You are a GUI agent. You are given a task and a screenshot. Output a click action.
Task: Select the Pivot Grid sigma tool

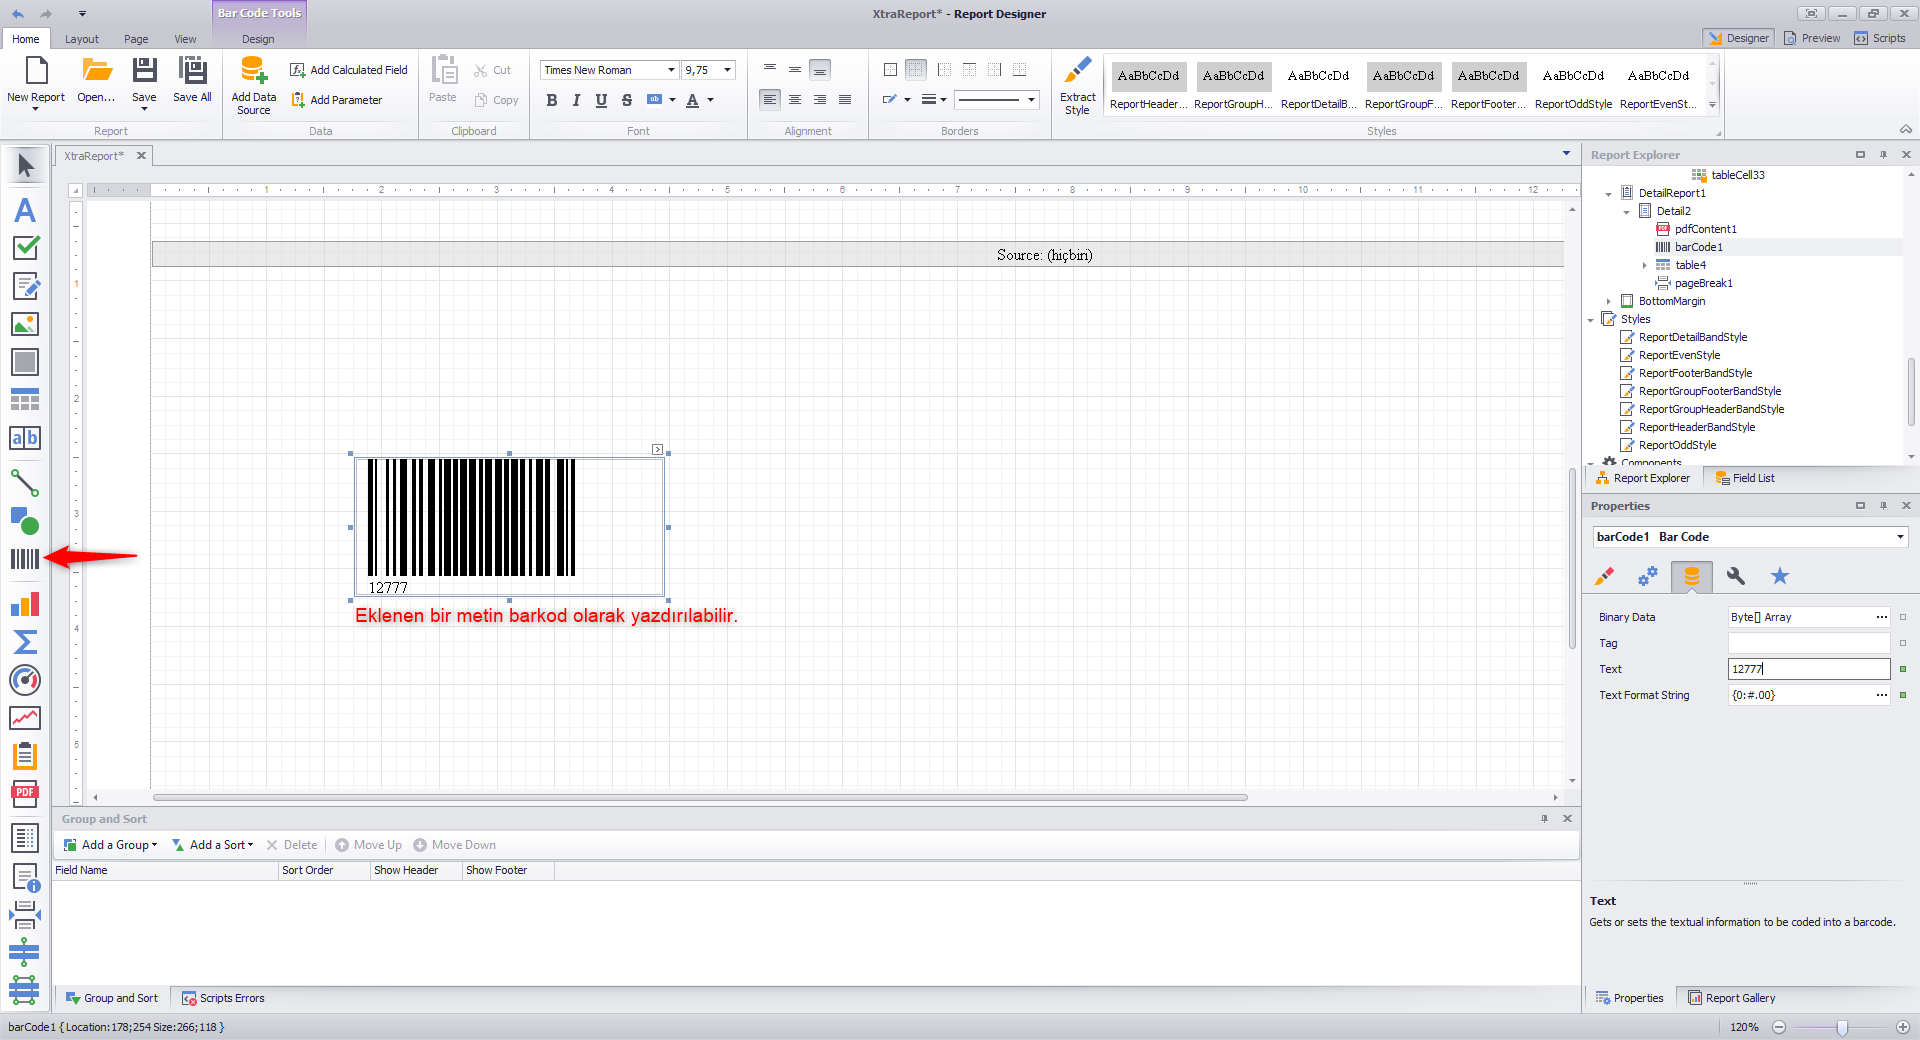coord(25,642)
